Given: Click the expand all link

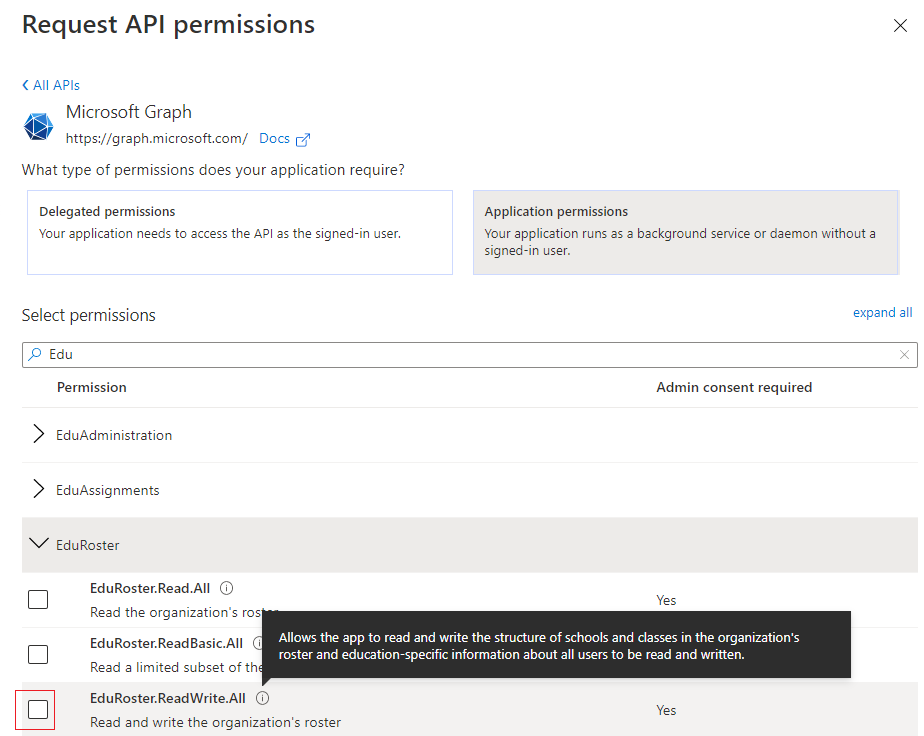Looking at the screenshot, I should 882,313.
